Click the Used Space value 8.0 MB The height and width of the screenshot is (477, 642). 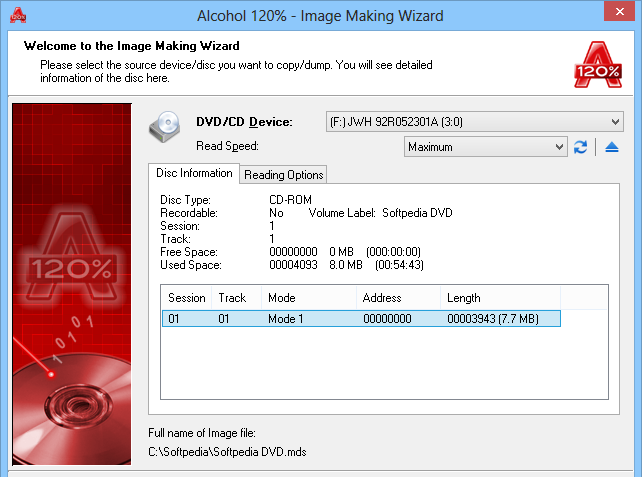pyautogui.click(x=346, y=265)
